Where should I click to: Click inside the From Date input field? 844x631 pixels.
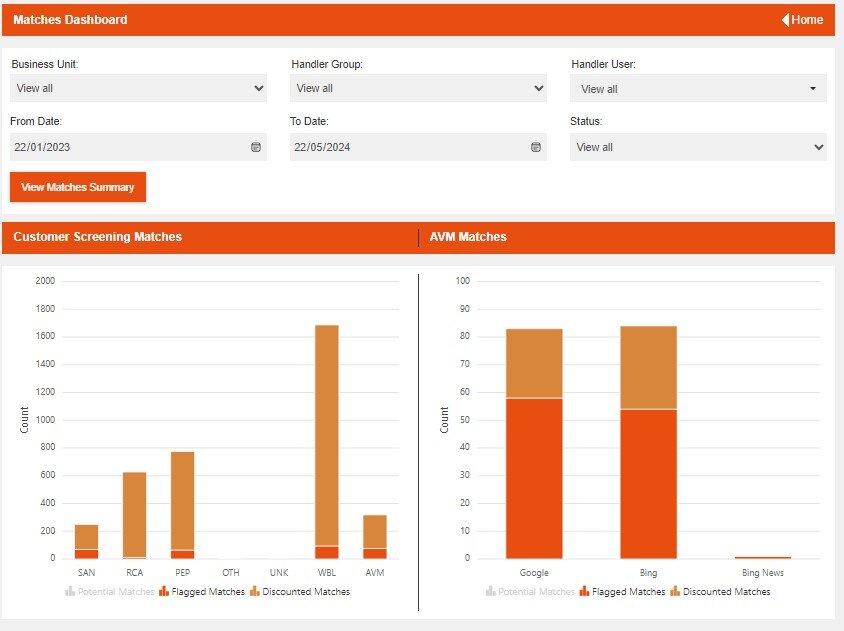(120, 146)
